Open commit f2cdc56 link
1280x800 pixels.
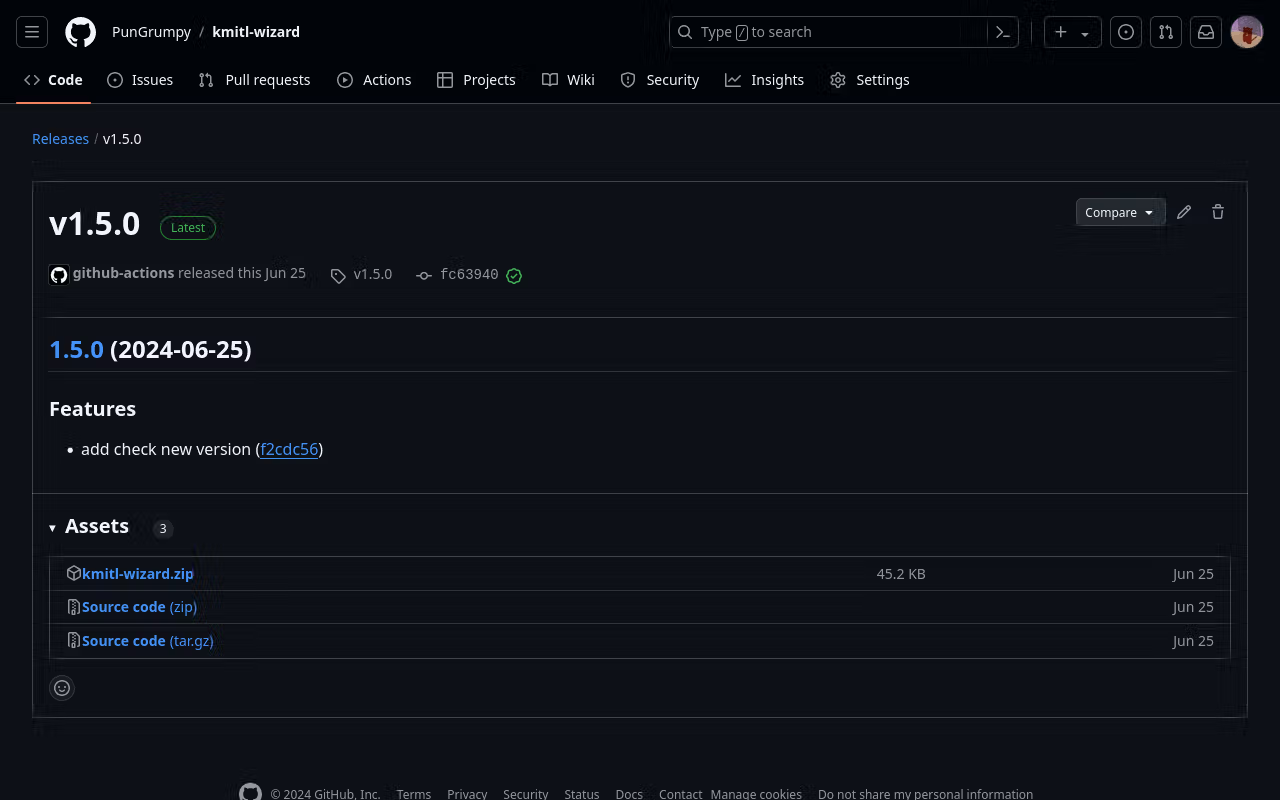click(x=289, y=450)
